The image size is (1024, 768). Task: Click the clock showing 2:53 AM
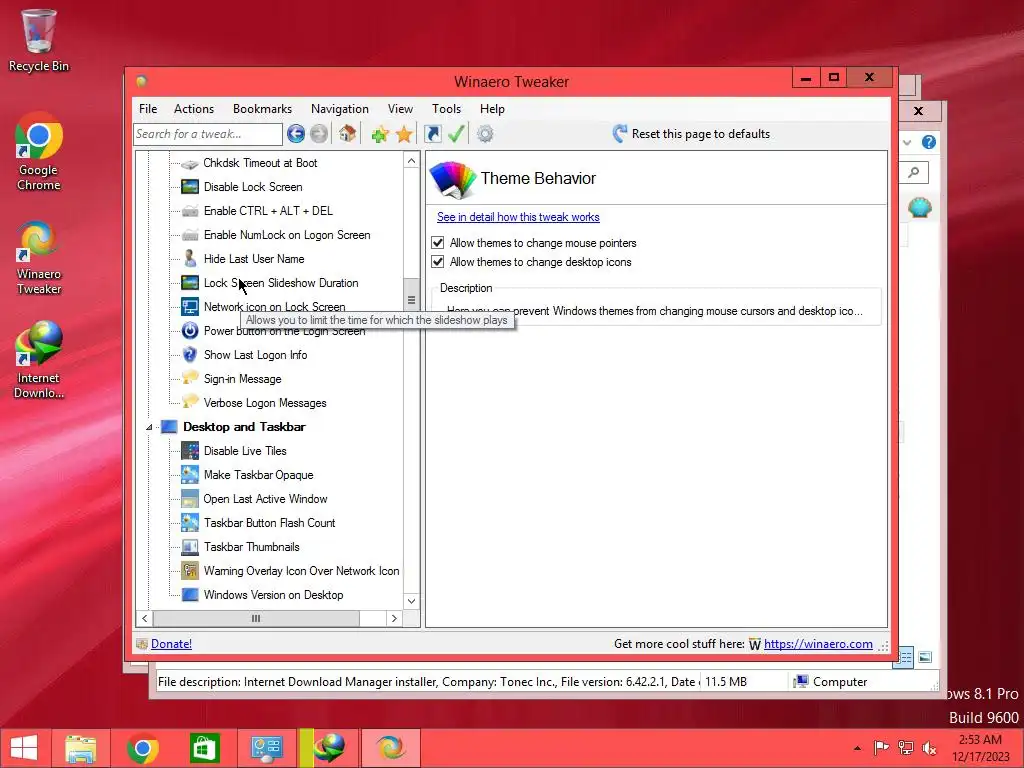coord(980,740)
